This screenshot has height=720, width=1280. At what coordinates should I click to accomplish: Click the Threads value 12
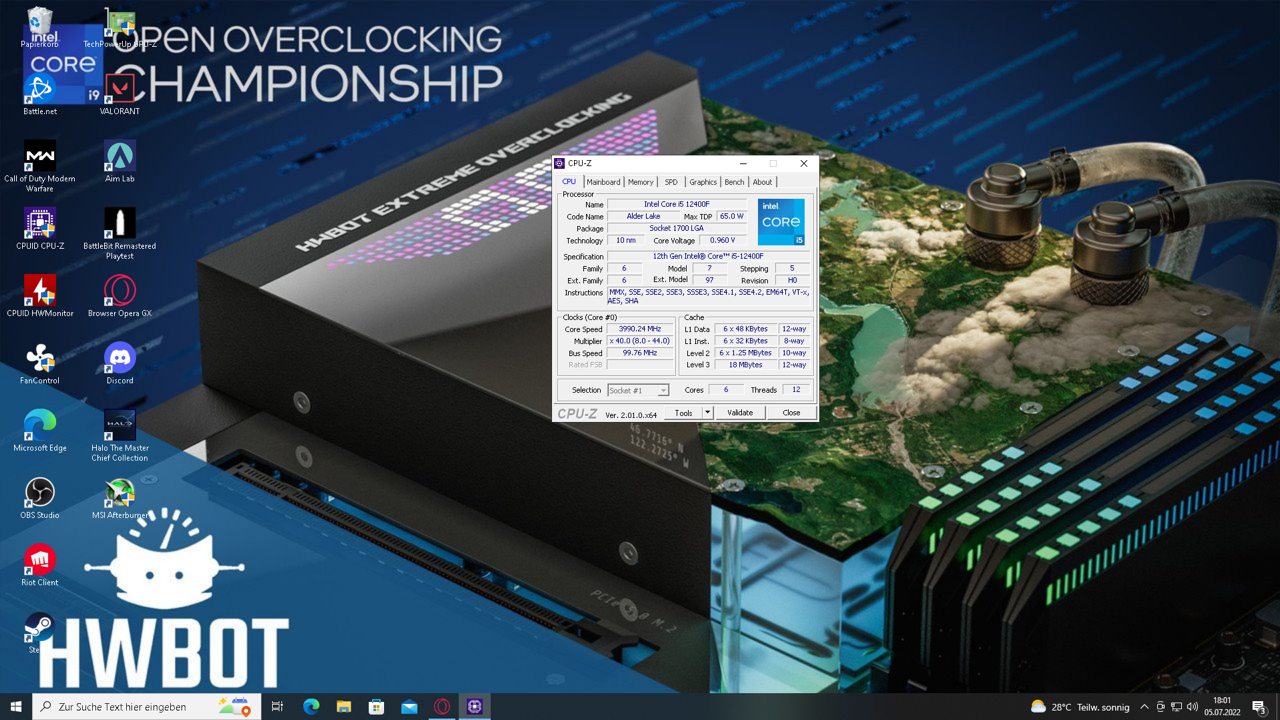(796, 390)
